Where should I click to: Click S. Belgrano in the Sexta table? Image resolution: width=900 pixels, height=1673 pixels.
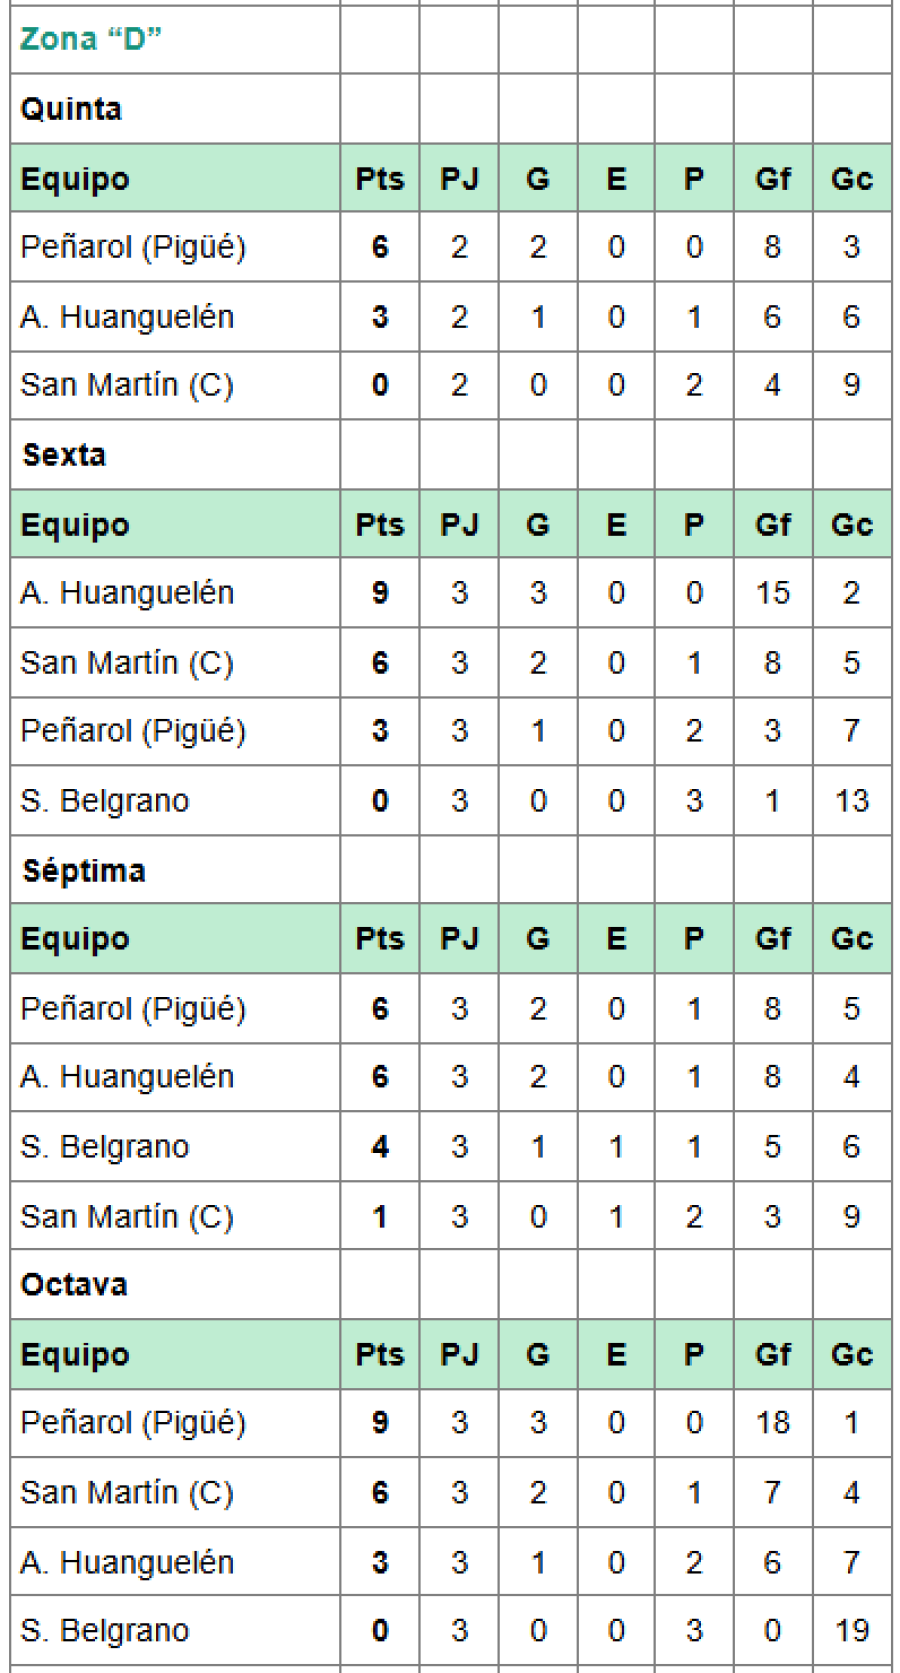click(x=105, y=801)
